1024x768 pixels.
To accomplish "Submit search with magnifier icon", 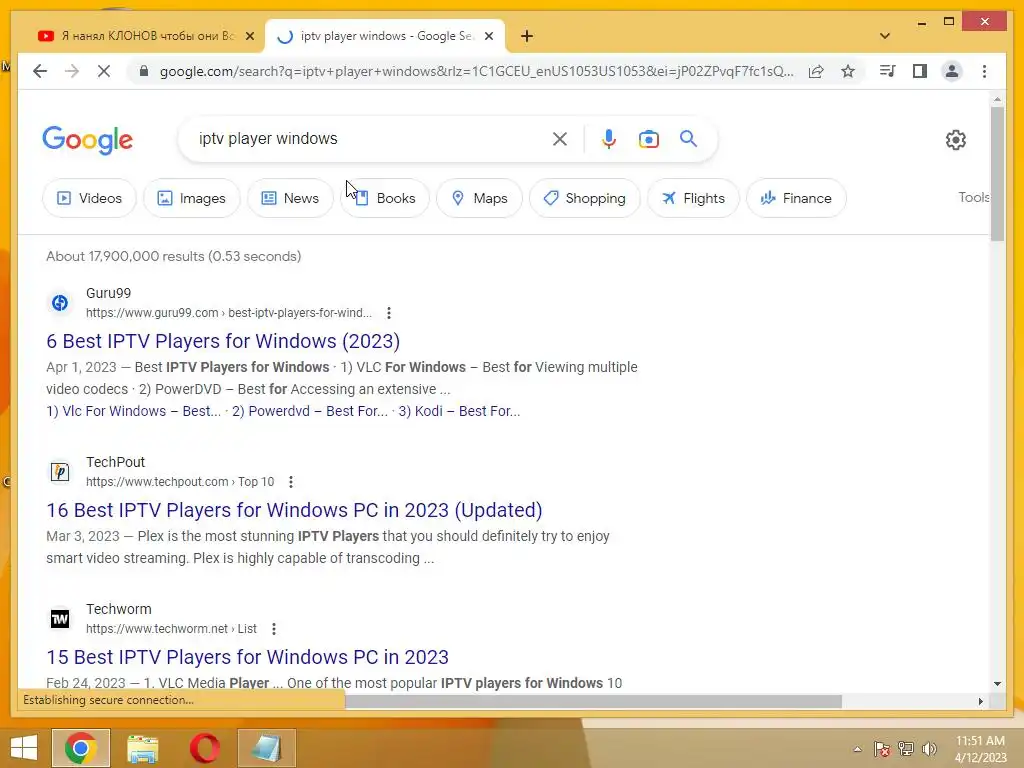I will [688, 138].
